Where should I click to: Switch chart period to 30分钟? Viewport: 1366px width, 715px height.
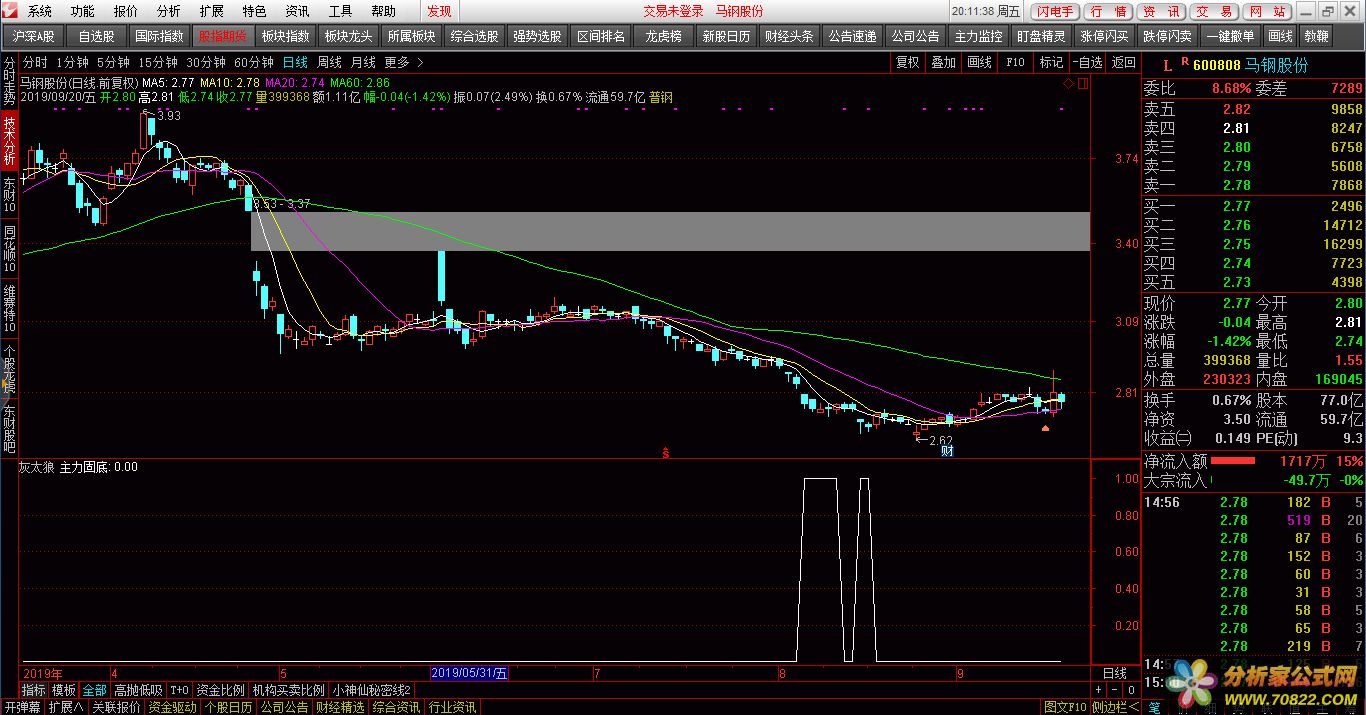pyautogui.click(x=206, y=62)
